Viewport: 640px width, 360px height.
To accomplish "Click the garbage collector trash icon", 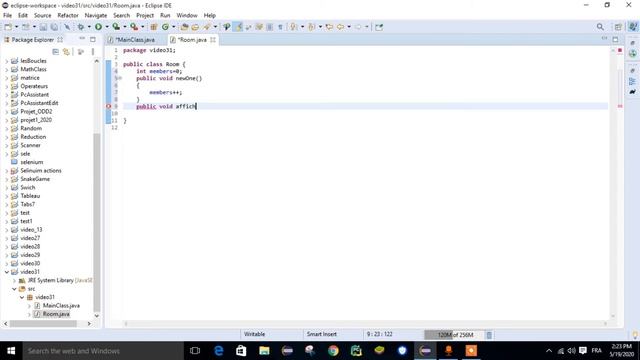I will click(x=489, y=335).
